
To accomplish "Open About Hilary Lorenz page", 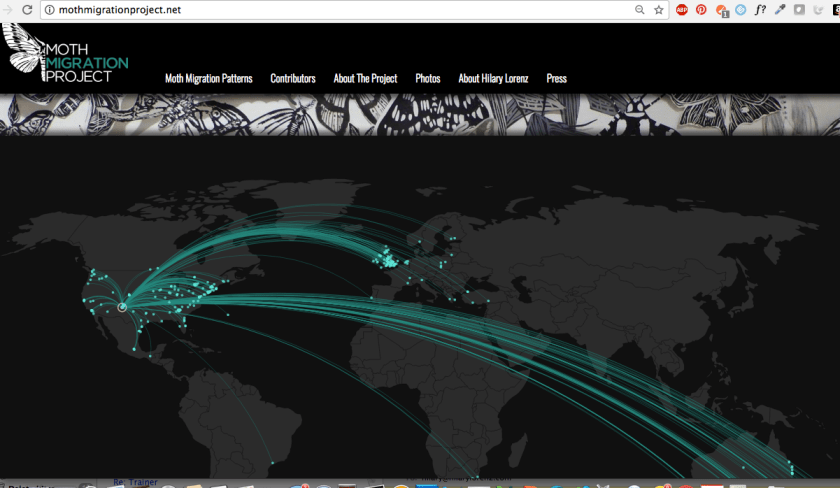I will click(x=493, y=78).
